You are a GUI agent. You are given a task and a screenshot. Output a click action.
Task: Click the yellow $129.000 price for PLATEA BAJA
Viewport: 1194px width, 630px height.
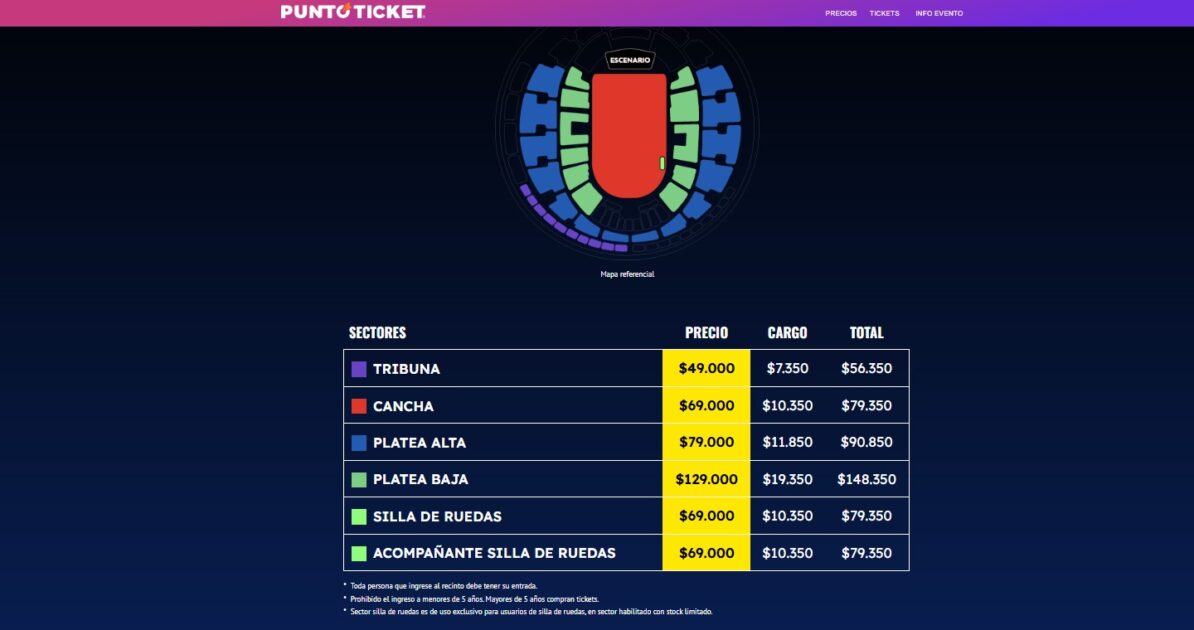point(705,479)
